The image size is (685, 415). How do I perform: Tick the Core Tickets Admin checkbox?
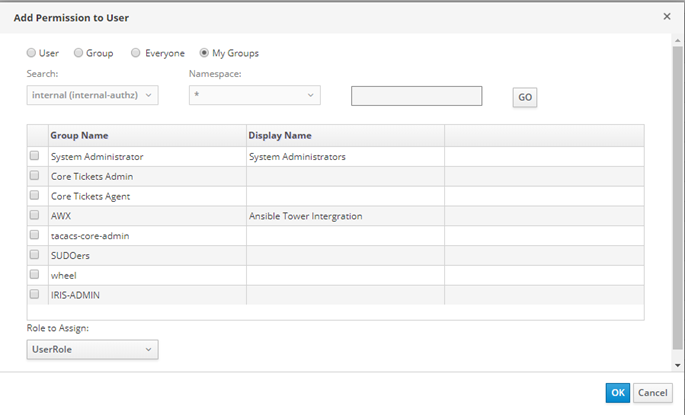[35, 176]
